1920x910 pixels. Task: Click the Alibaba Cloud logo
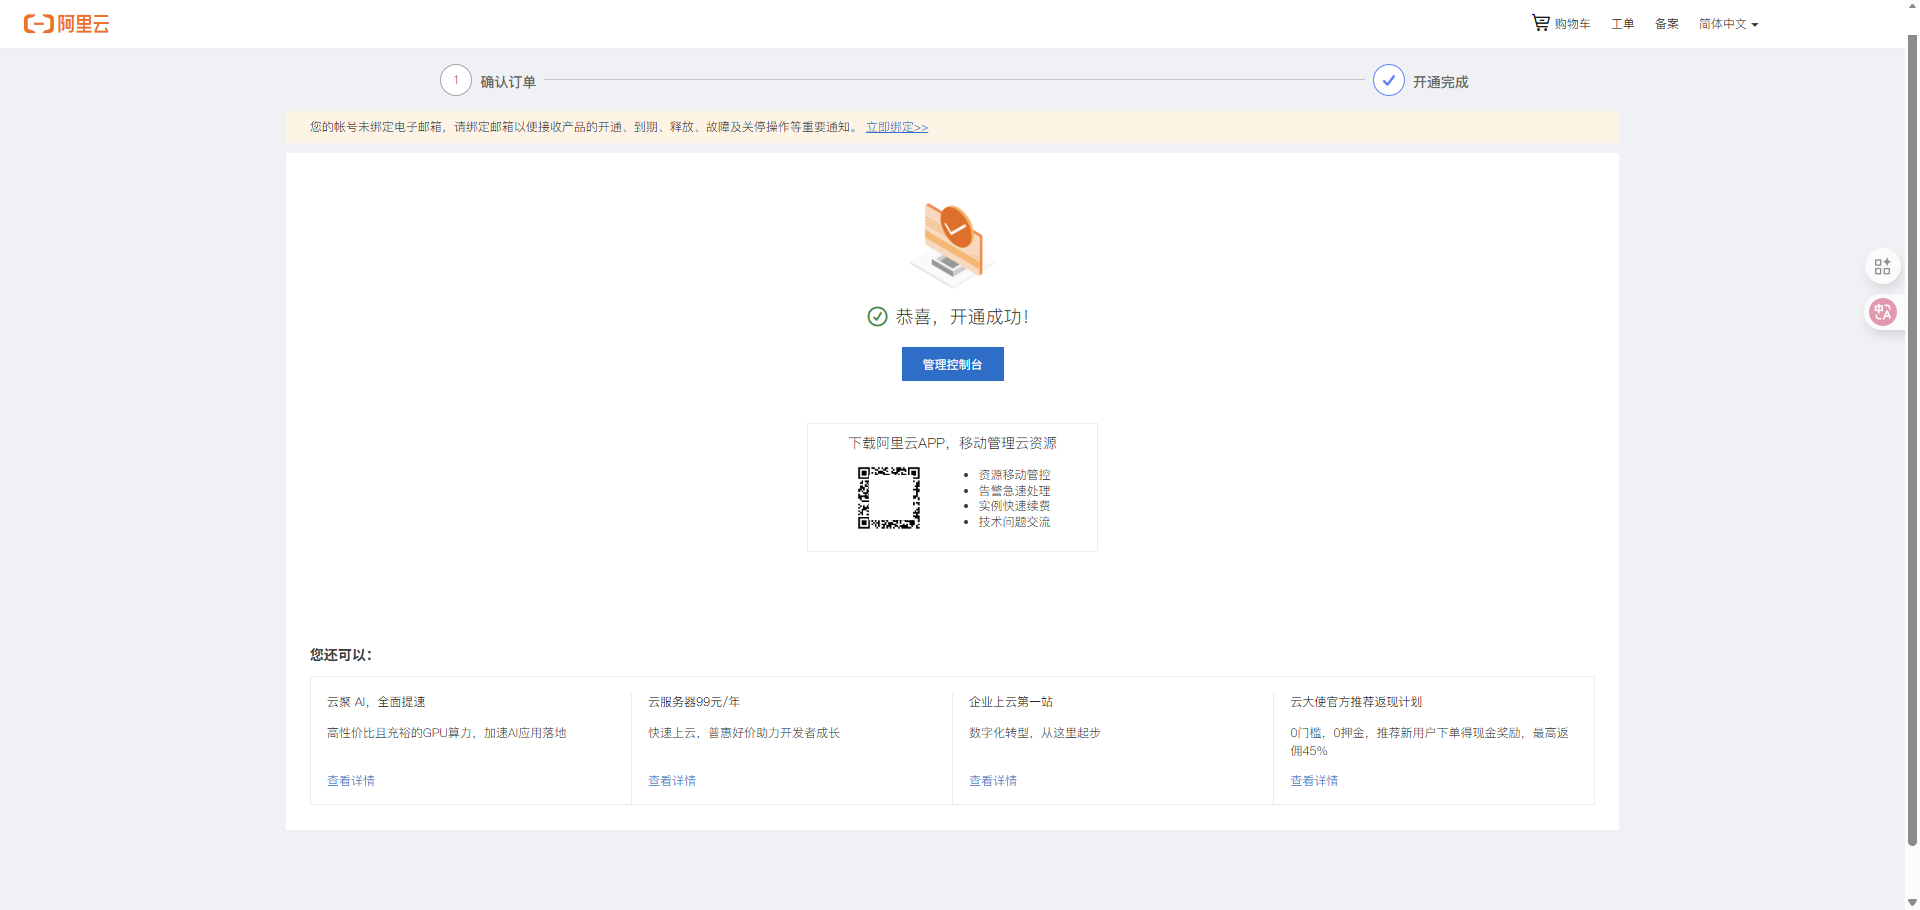[66, 24]
